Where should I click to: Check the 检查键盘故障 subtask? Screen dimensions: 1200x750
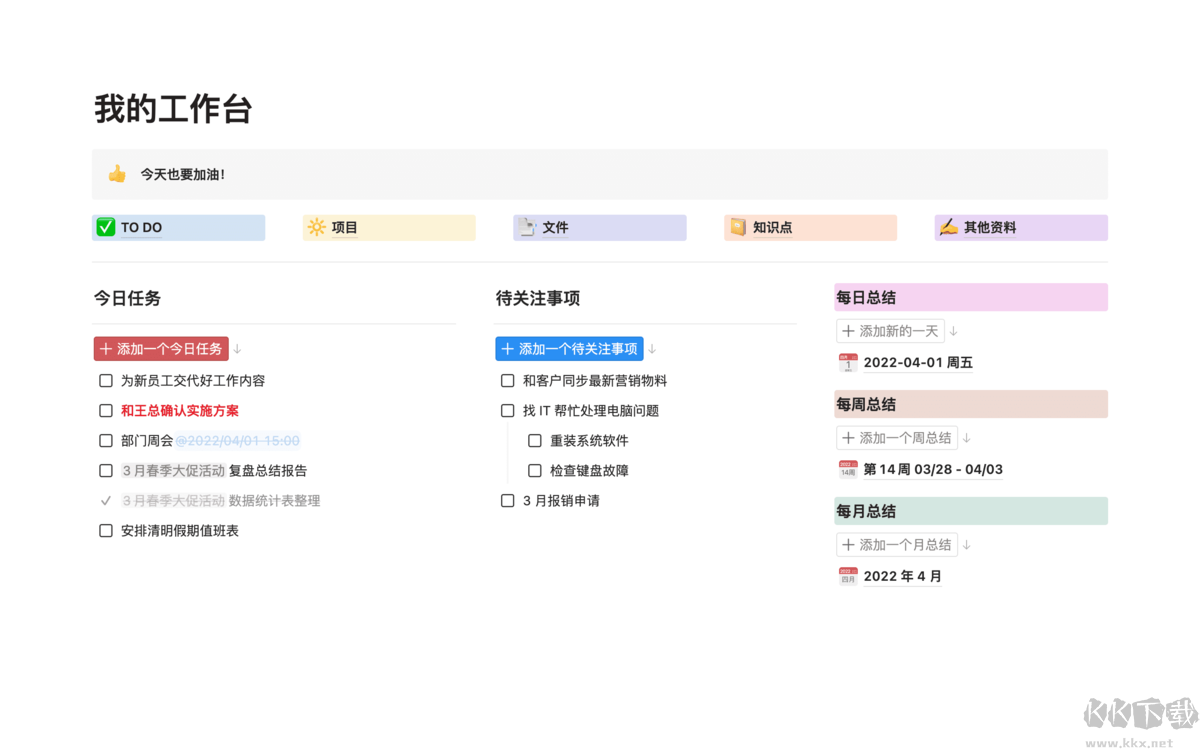(x=535, y=471)
